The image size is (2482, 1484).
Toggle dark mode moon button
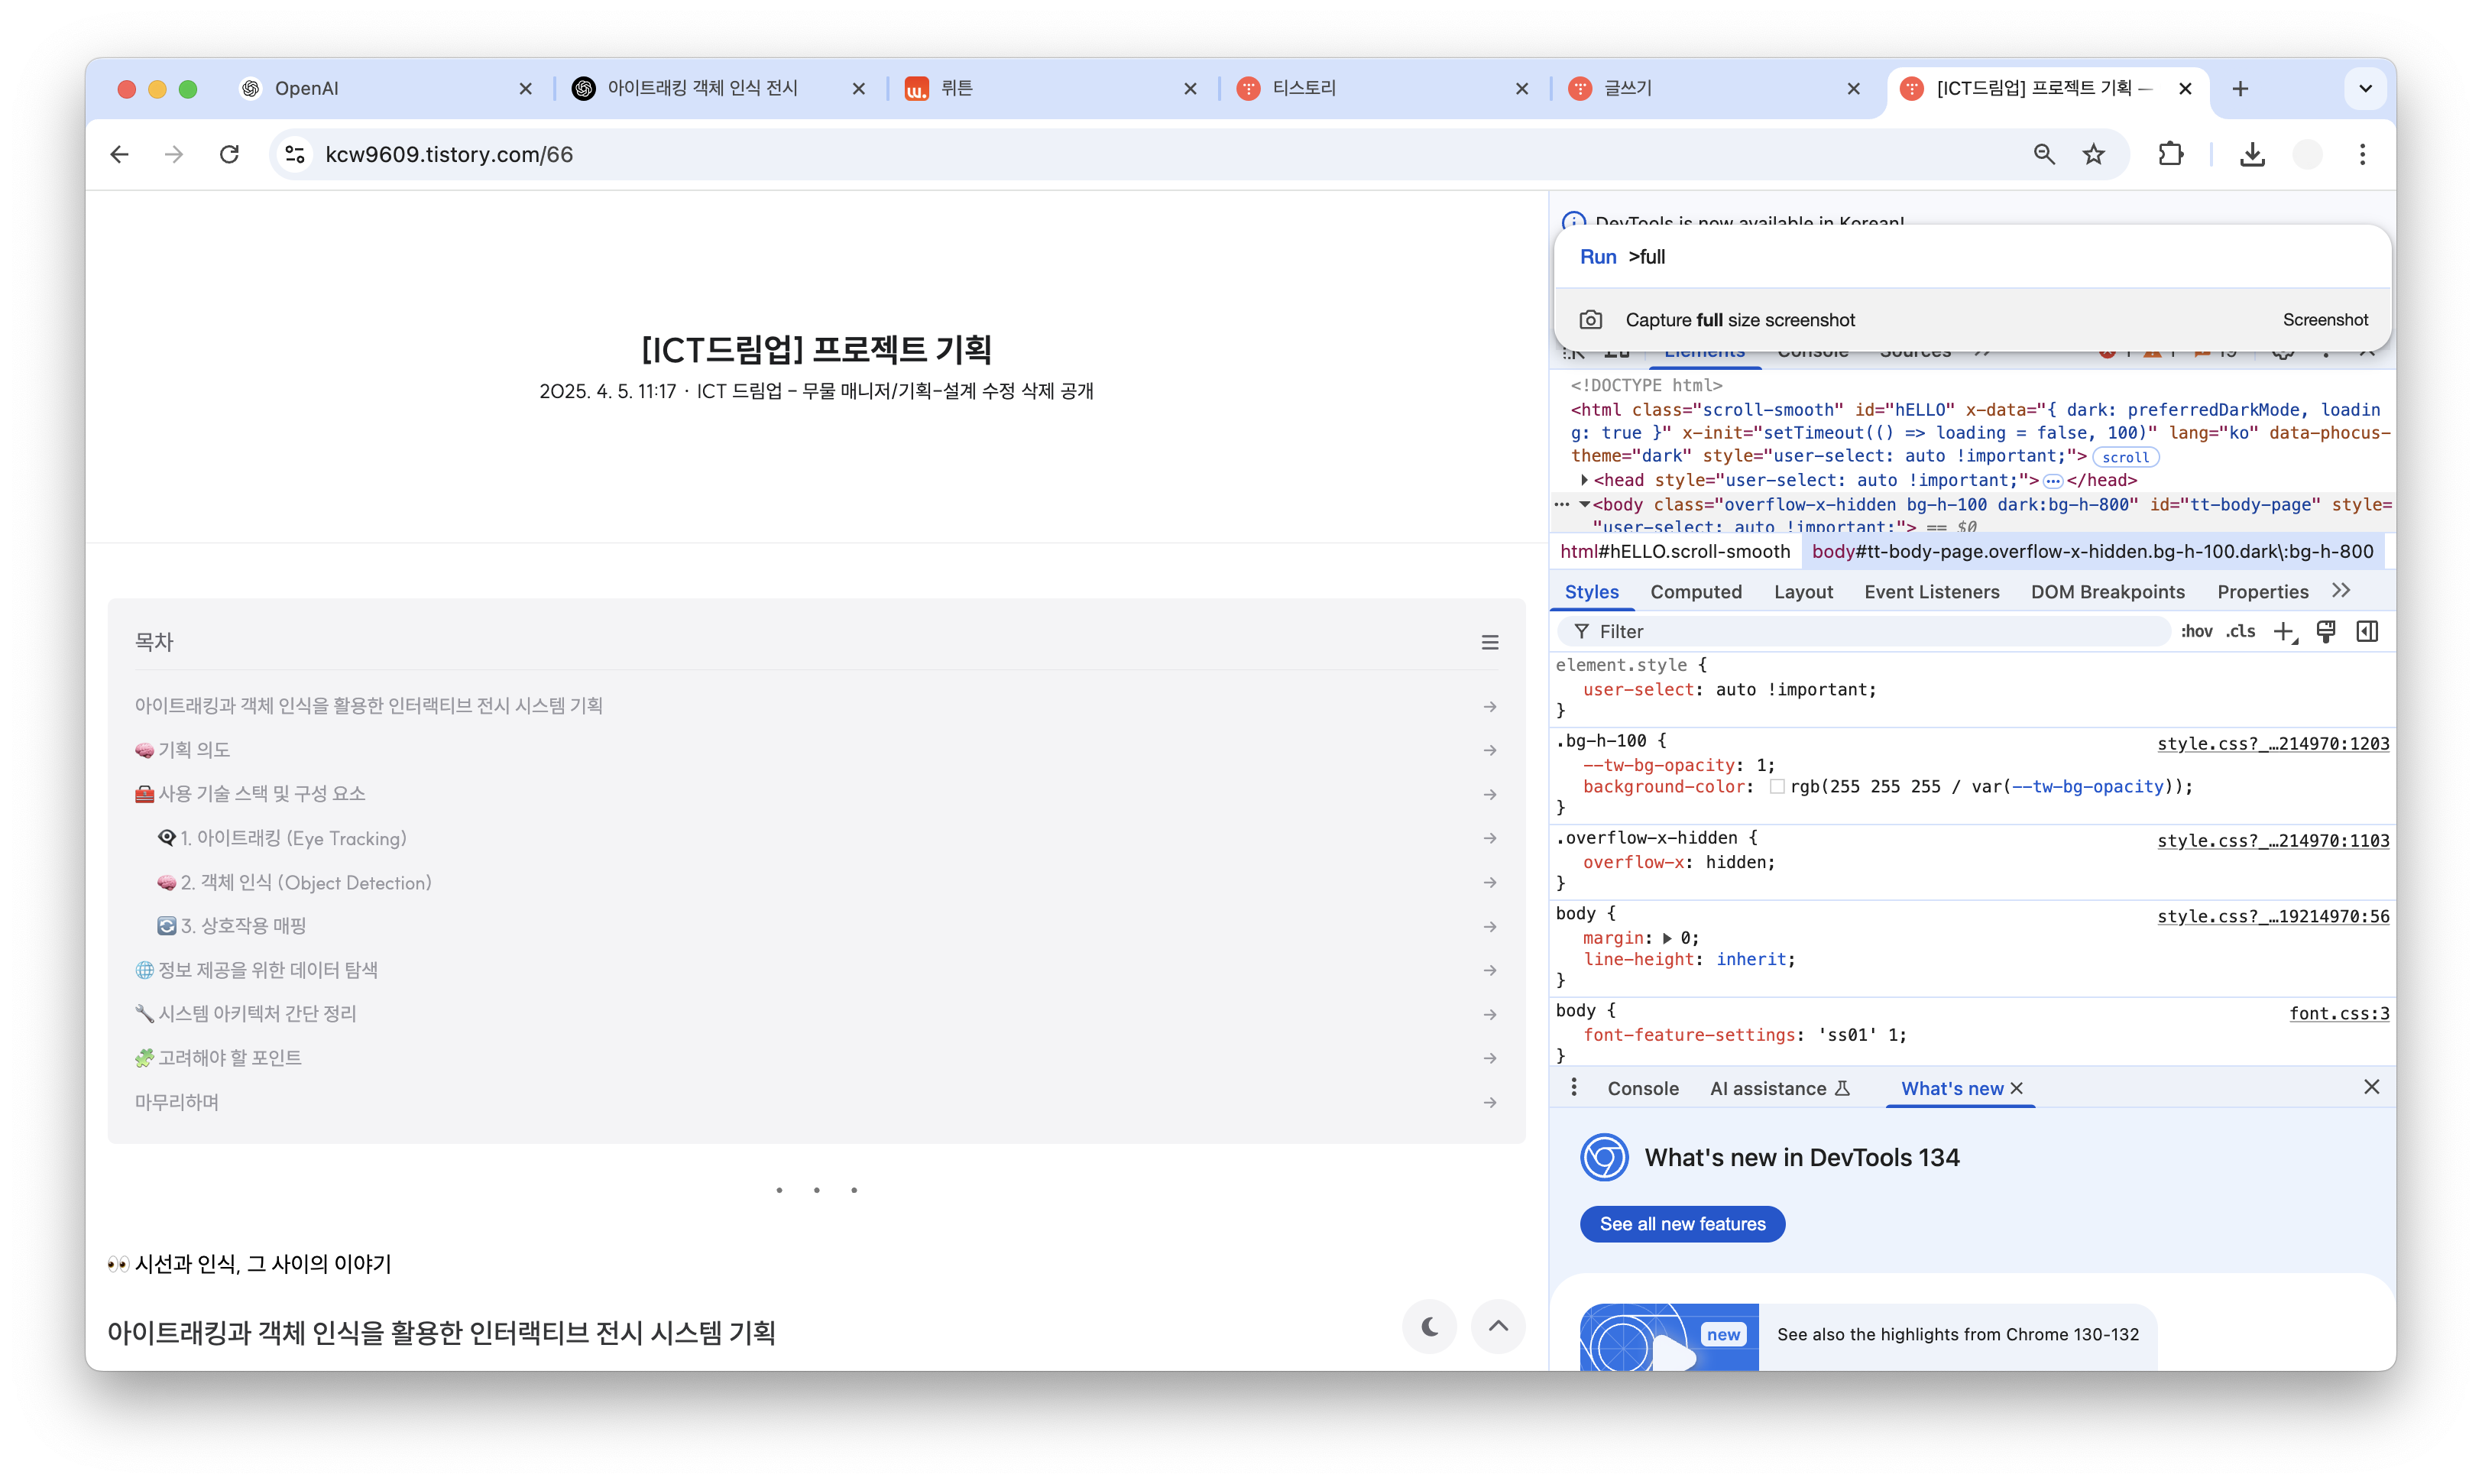(x=1429, y=1326)
